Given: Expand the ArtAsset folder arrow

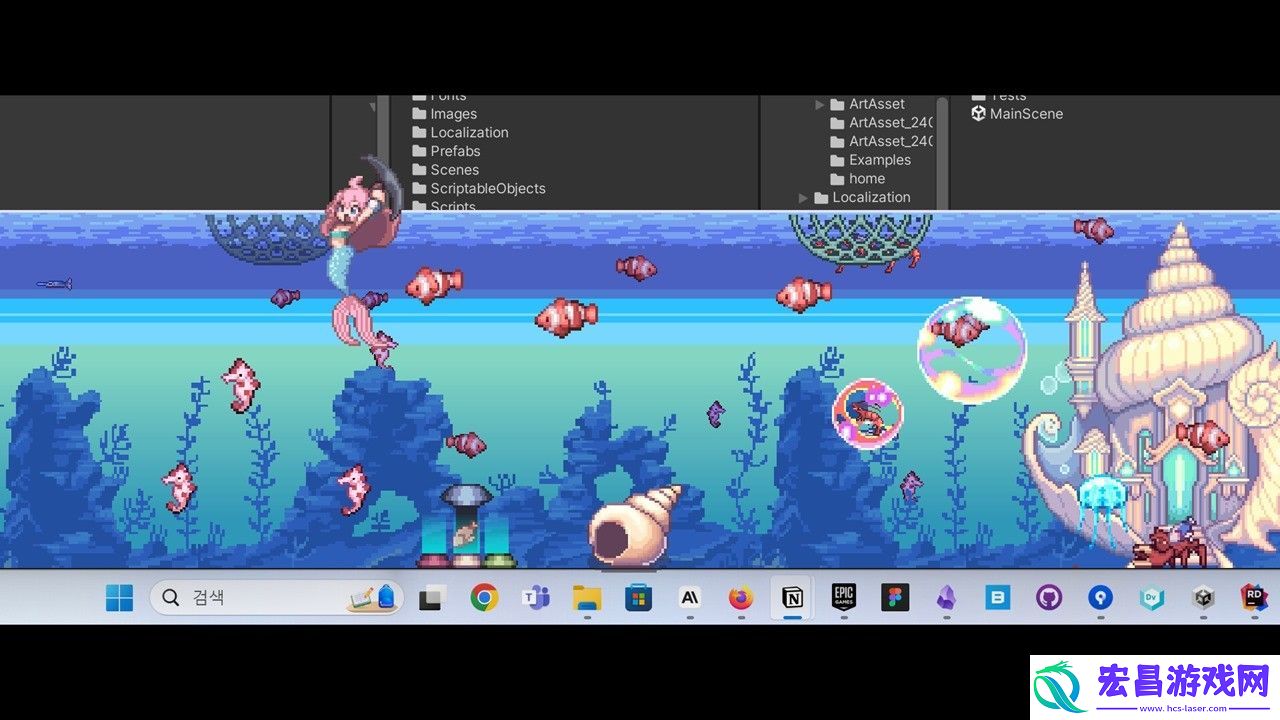Looking at the screenshot, I should [820, 104].
